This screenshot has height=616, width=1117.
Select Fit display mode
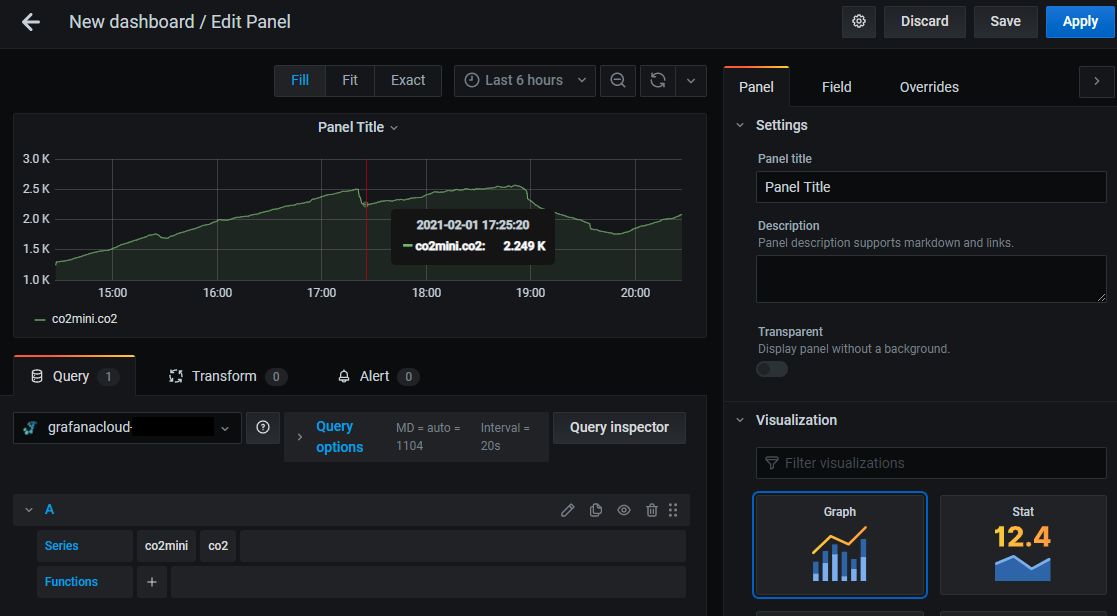[350, 80]
